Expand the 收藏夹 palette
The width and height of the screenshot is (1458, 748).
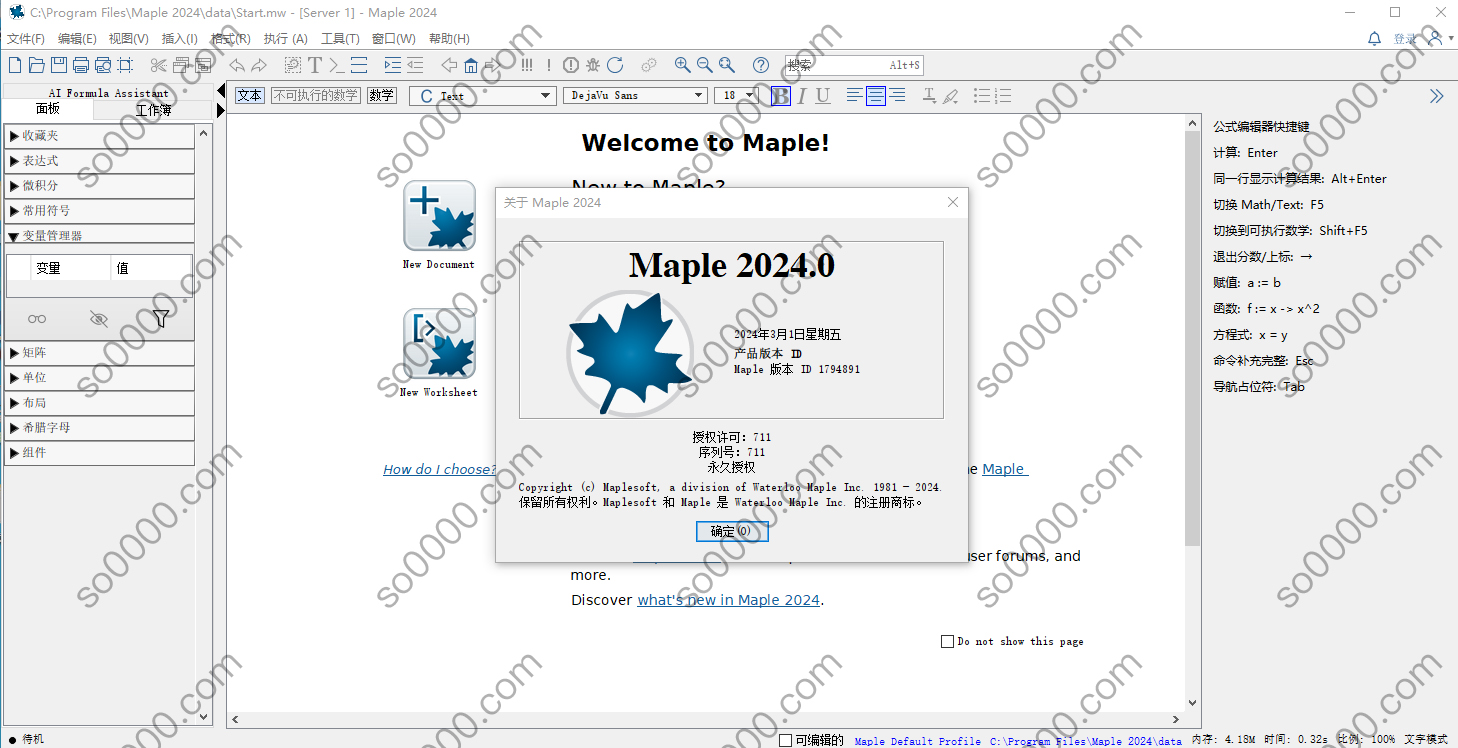99,136
